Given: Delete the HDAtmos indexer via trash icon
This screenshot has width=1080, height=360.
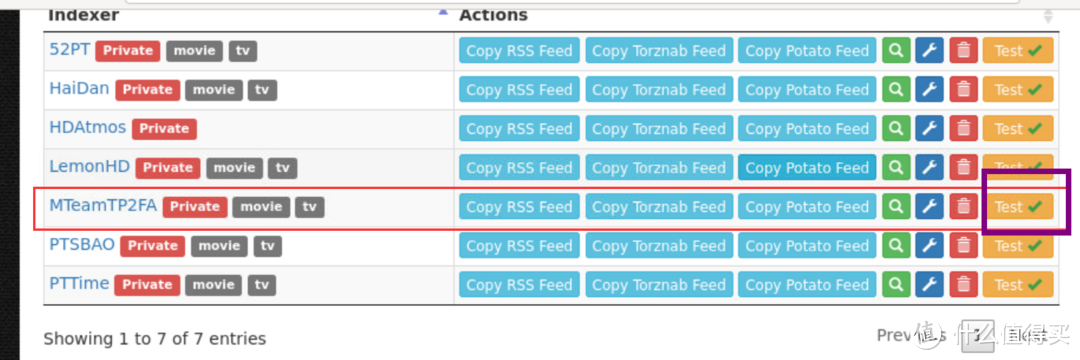Looking at the screenshot, I should tap(964, 129).
